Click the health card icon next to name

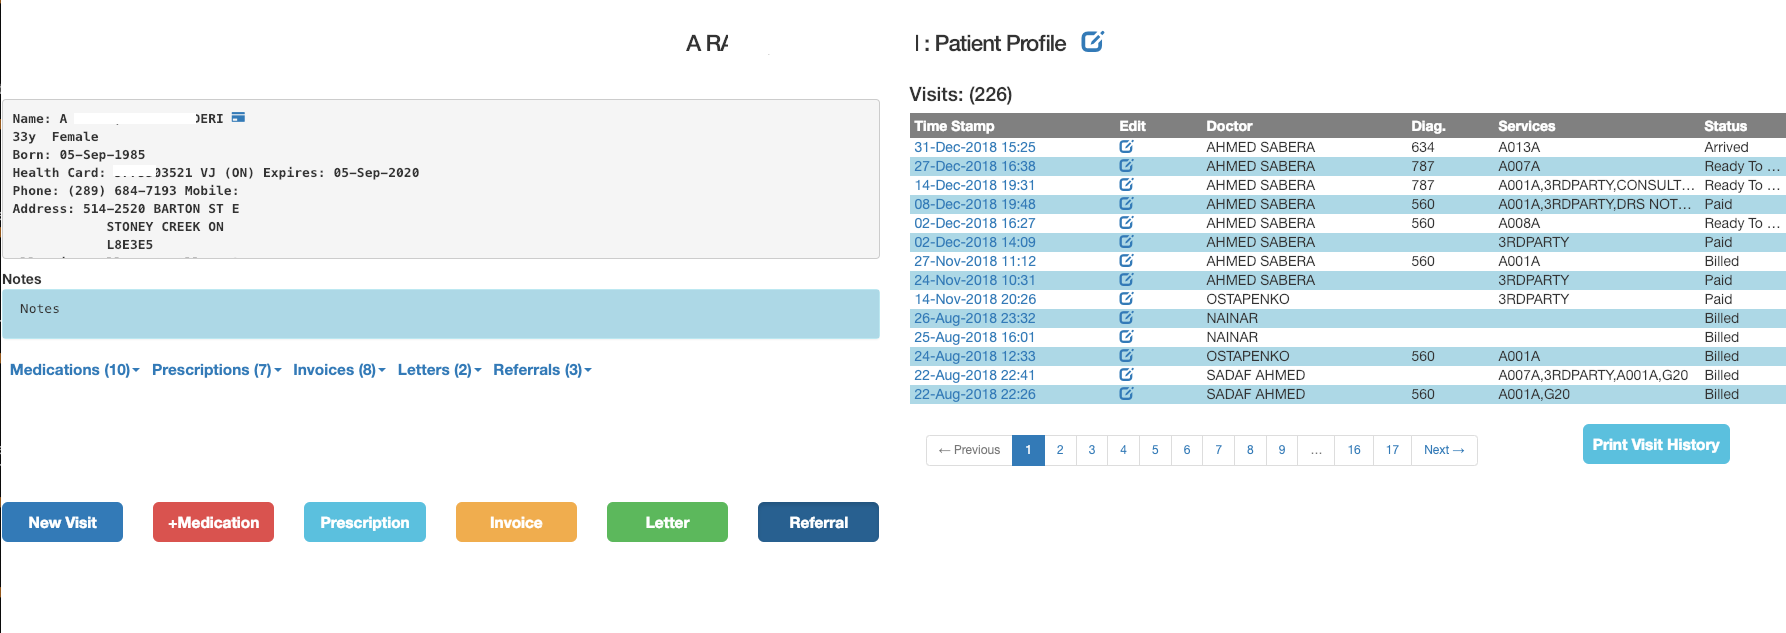[x=238, y=118]
